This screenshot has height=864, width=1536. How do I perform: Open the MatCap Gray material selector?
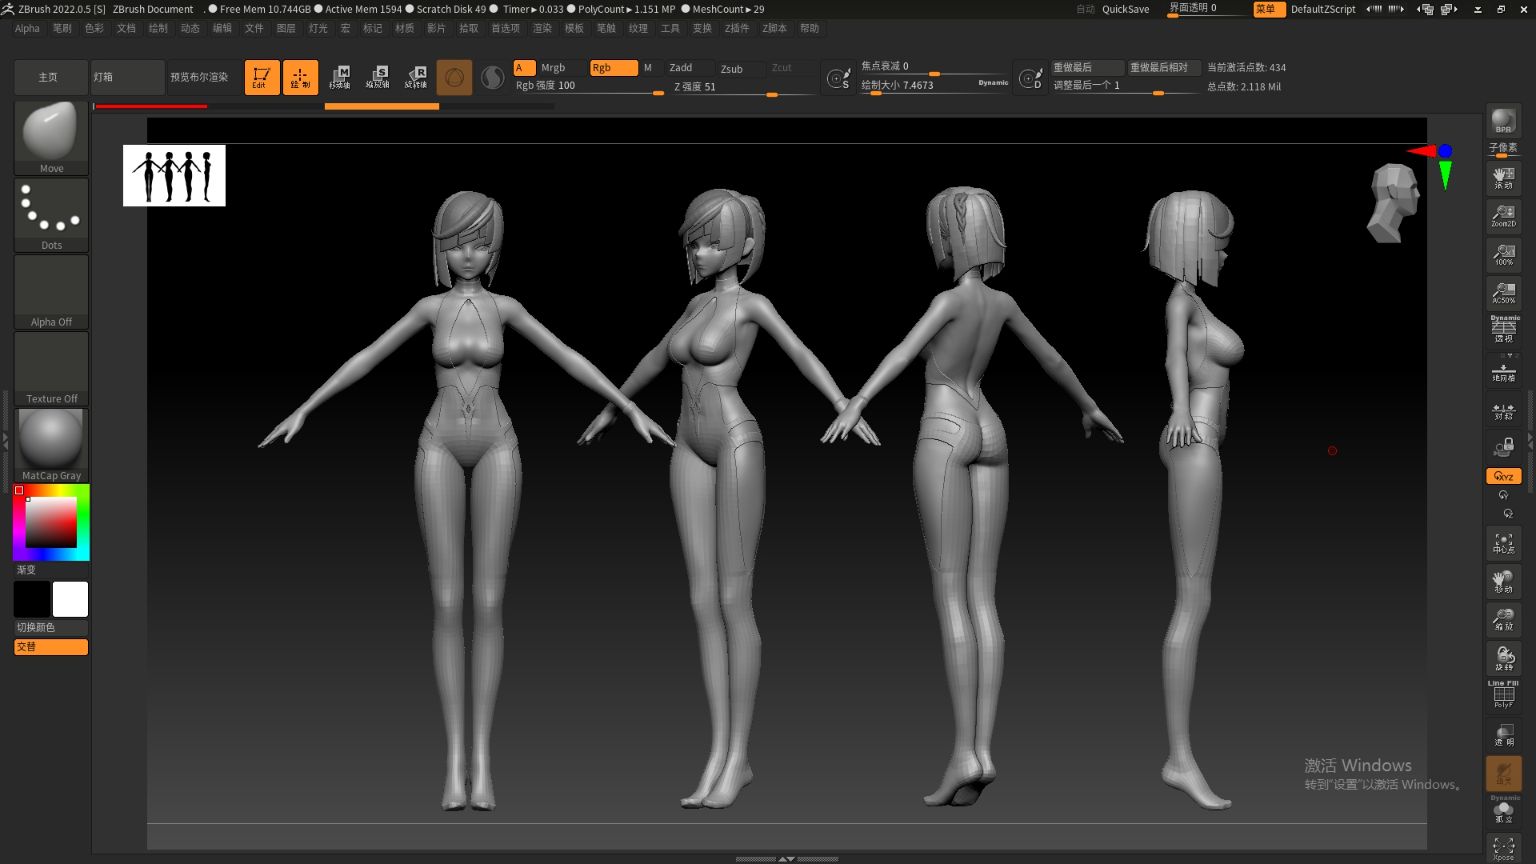pyautogui.click(x=51, y=445)
